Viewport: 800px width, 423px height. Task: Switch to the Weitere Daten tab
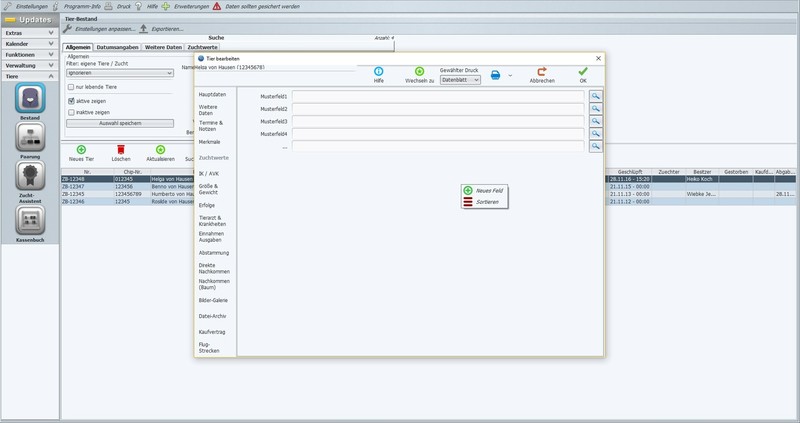click(x=163, y=47)
